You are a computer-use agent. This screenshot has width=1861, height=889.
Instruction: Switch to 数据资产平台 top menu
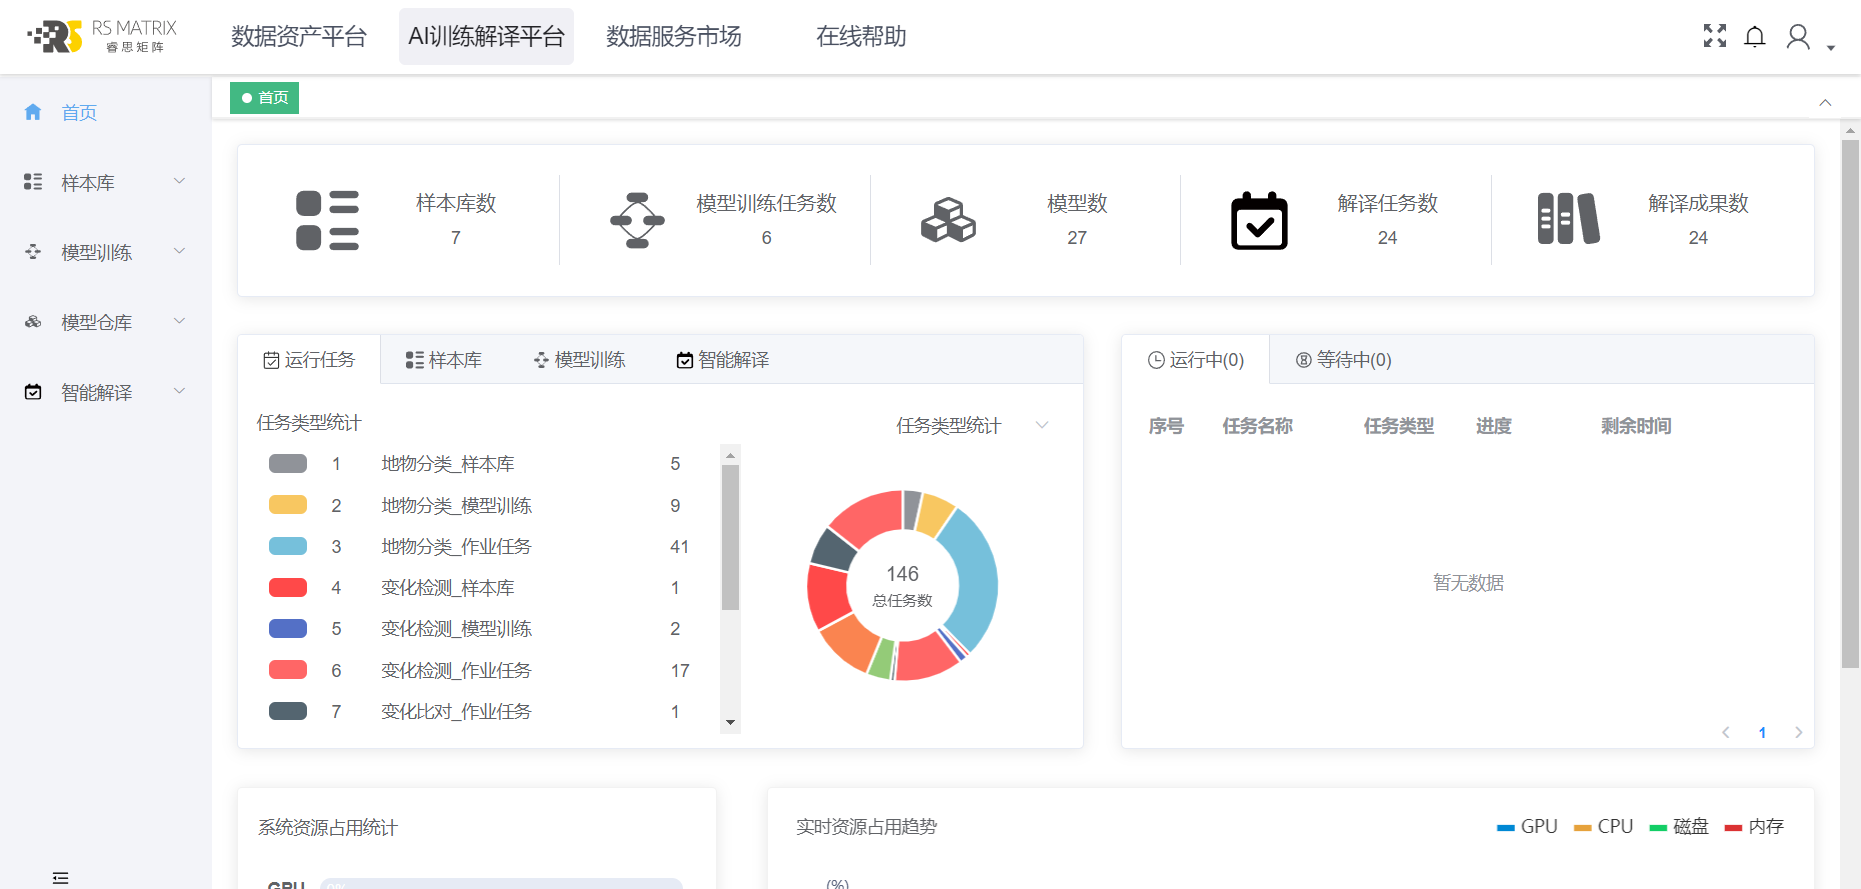[x=299, y=37]
